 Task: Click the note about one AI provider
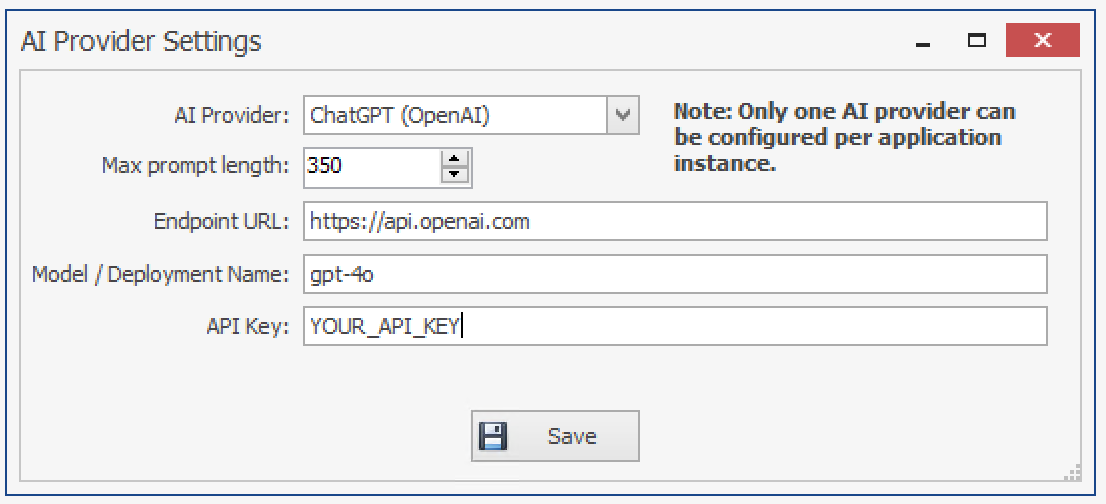[x=843, y=138]
